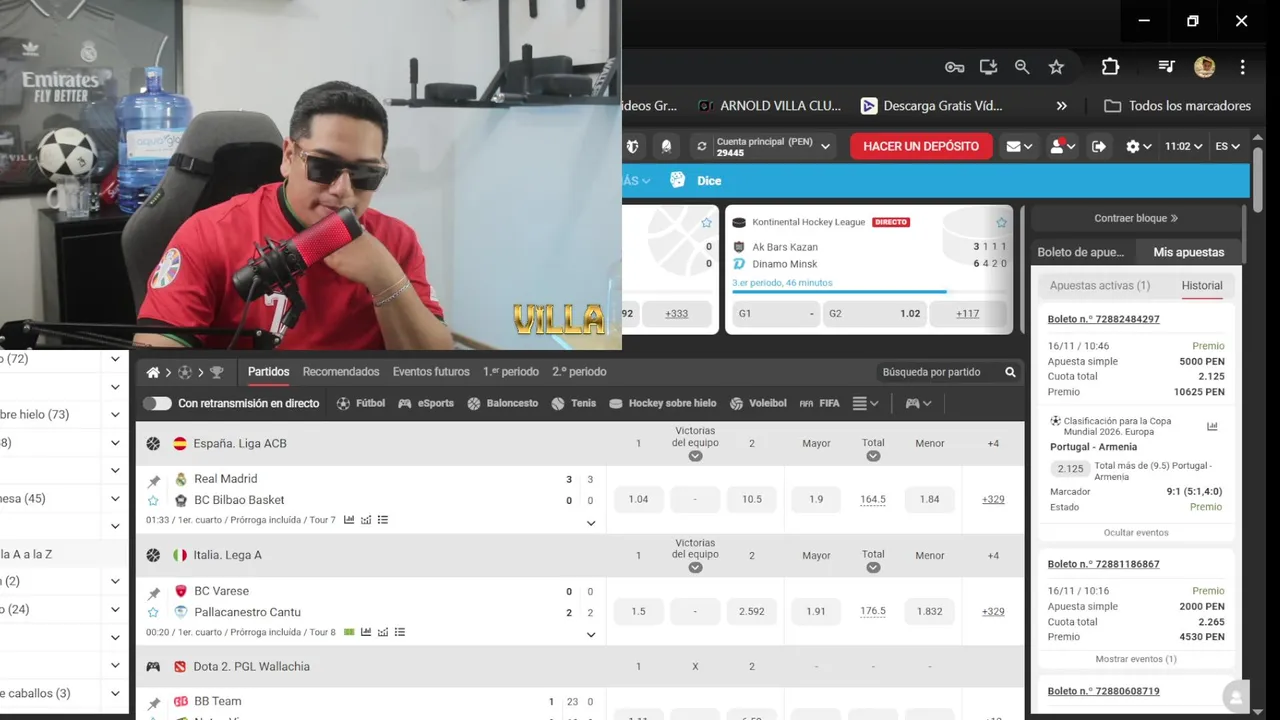Image resolution: width=1280 pixels, height=720 pixels.
Task: Switch to Apuestas activas (1) tab
Action: (x=1100, y=286)
